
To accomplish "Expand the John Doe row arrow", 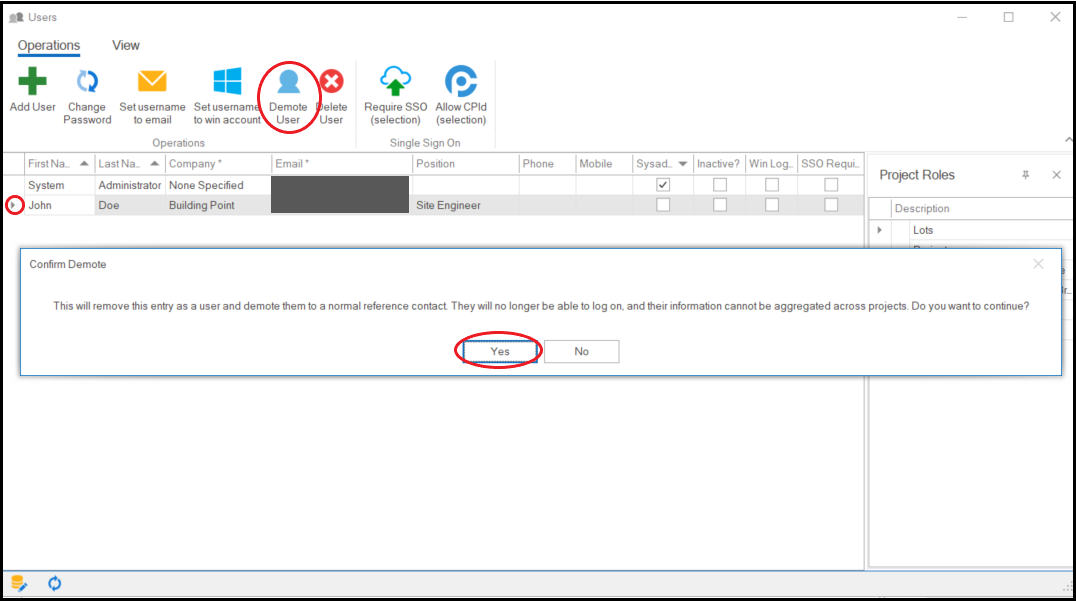I will click(x=14, y=205).
